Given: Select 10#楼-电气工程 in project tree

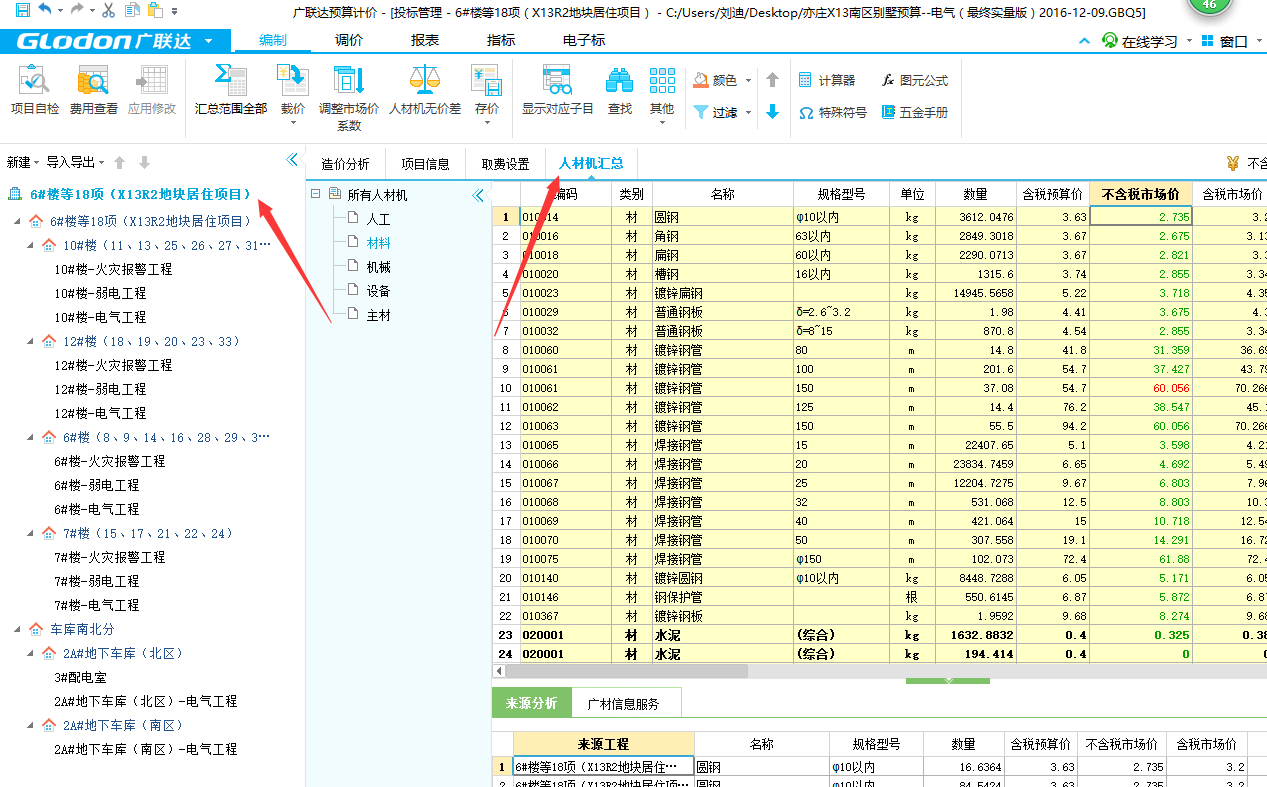Looking at the screenshot, I should coord(100,317).
